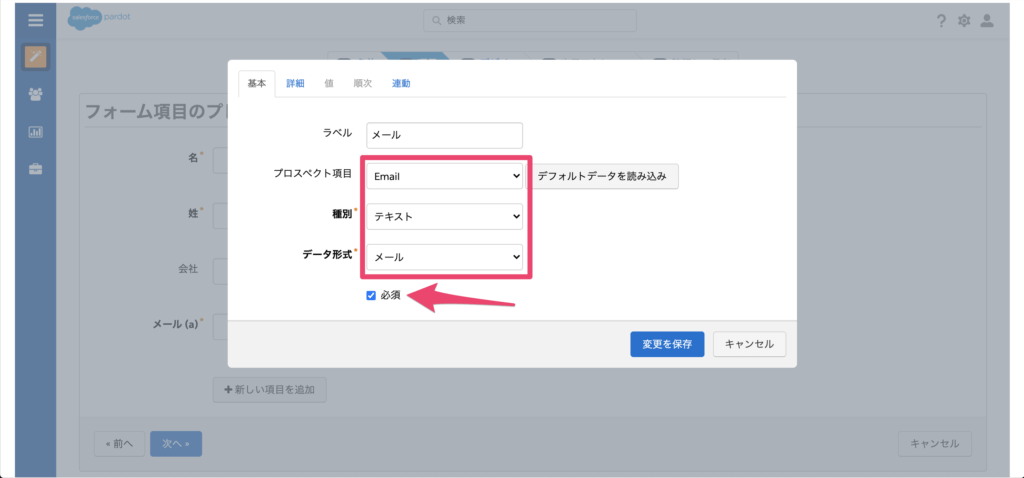Image resolution: width=1024 pixels, height=478 pixels.
Task: Switch to the 基本 tab
Action: pos(257,84)
